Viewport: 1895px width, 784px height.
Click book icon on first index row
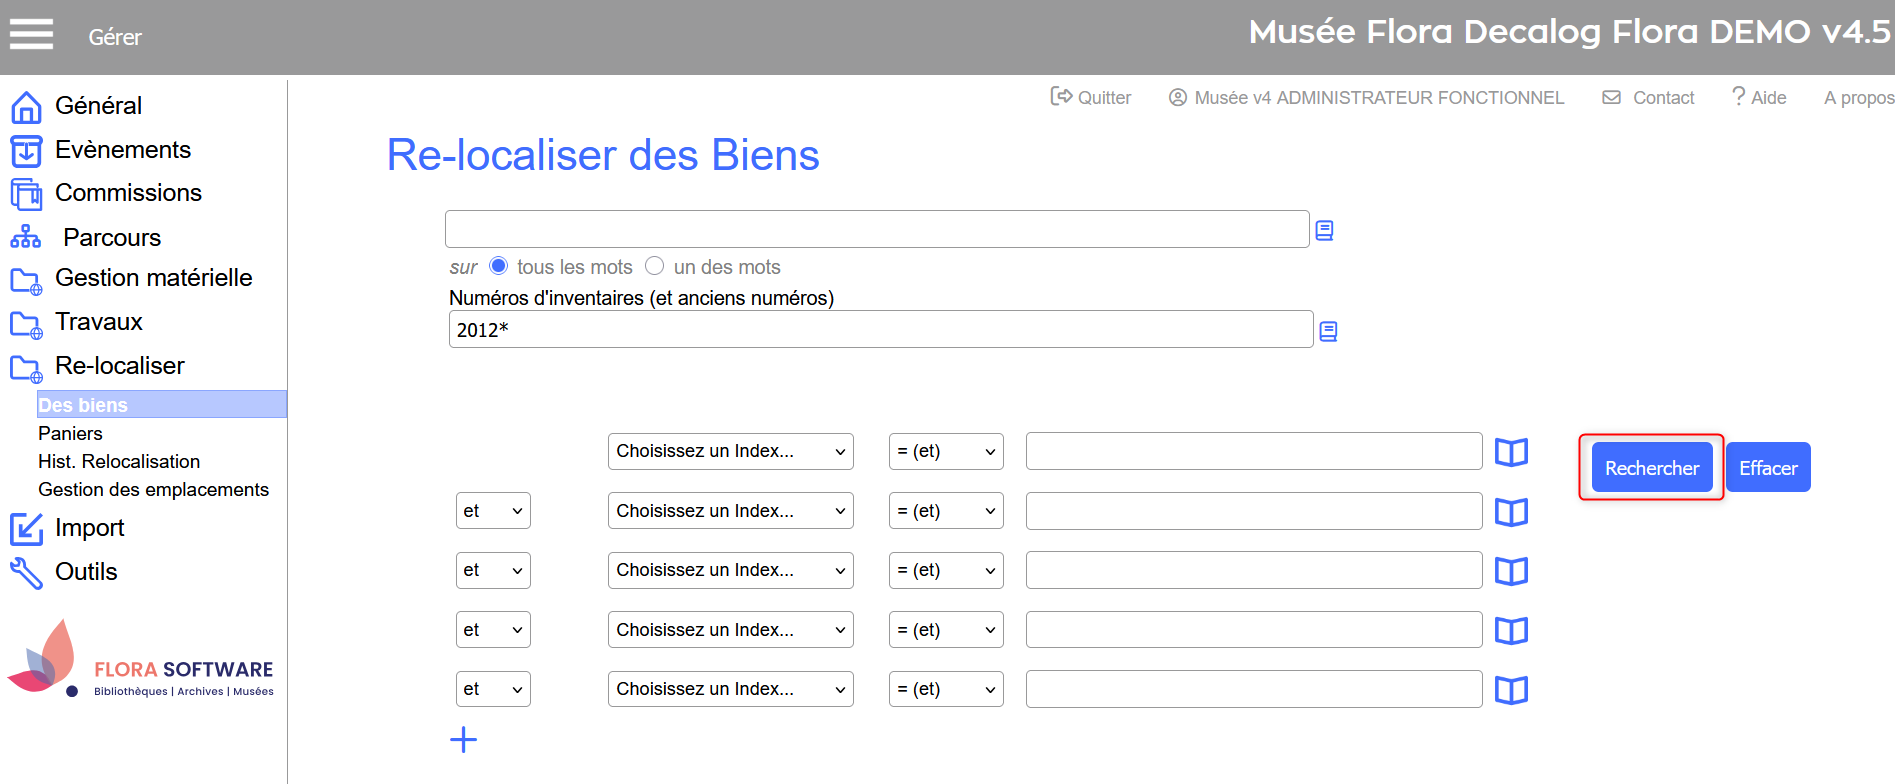click(x=1511, y=452)
